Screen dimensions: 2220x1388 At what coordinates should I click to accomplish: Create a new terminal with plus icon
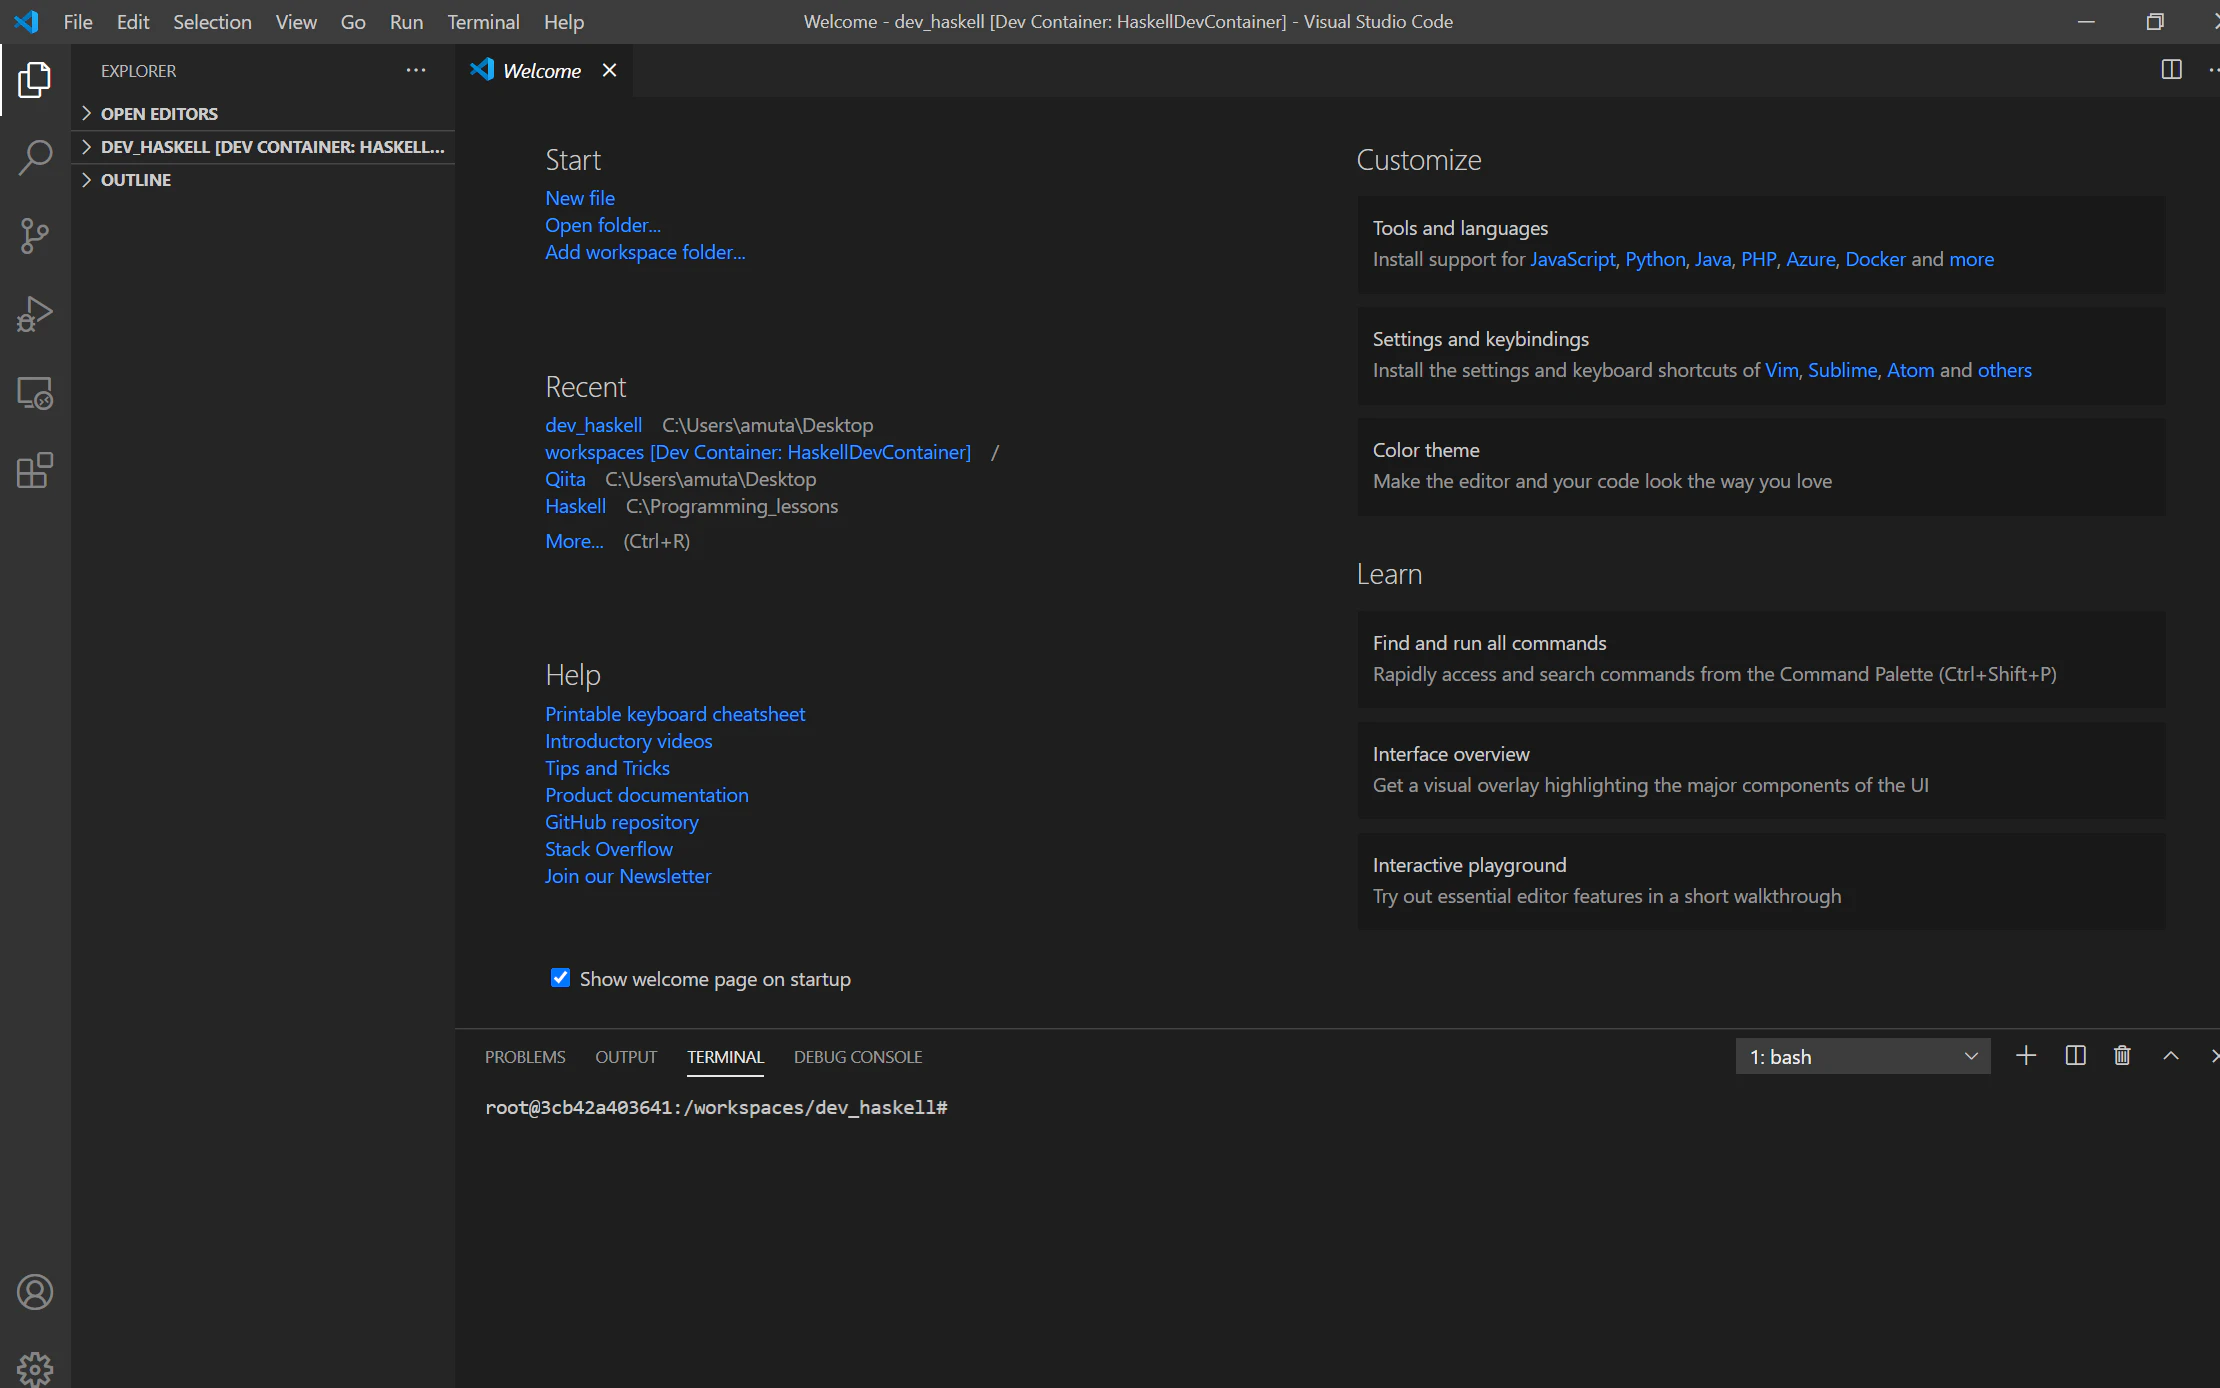coord(2026,1056)
